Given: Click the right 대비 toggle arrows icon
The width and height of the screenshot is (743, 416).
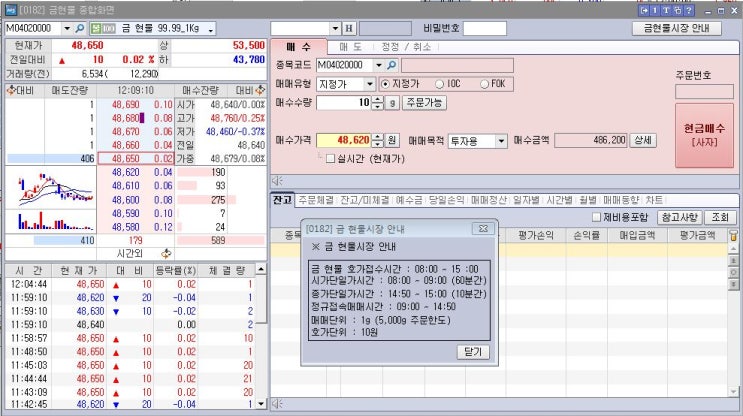Looking at the screenshot, I should pos(260,90).
